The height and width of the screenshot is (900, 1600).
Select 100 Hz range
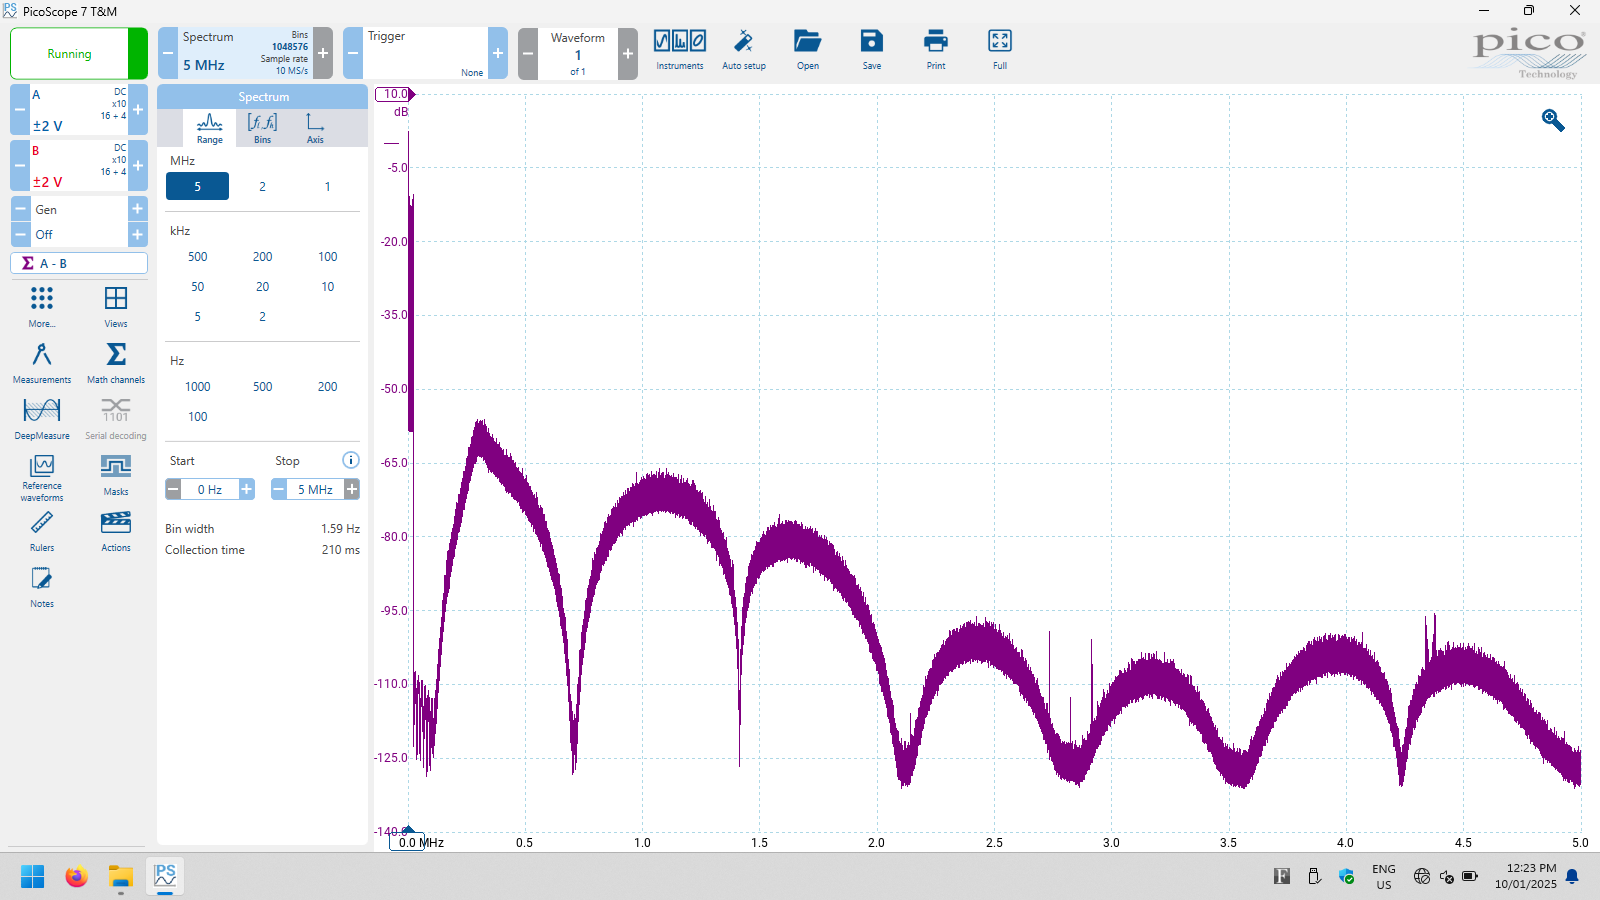point(197,416)
